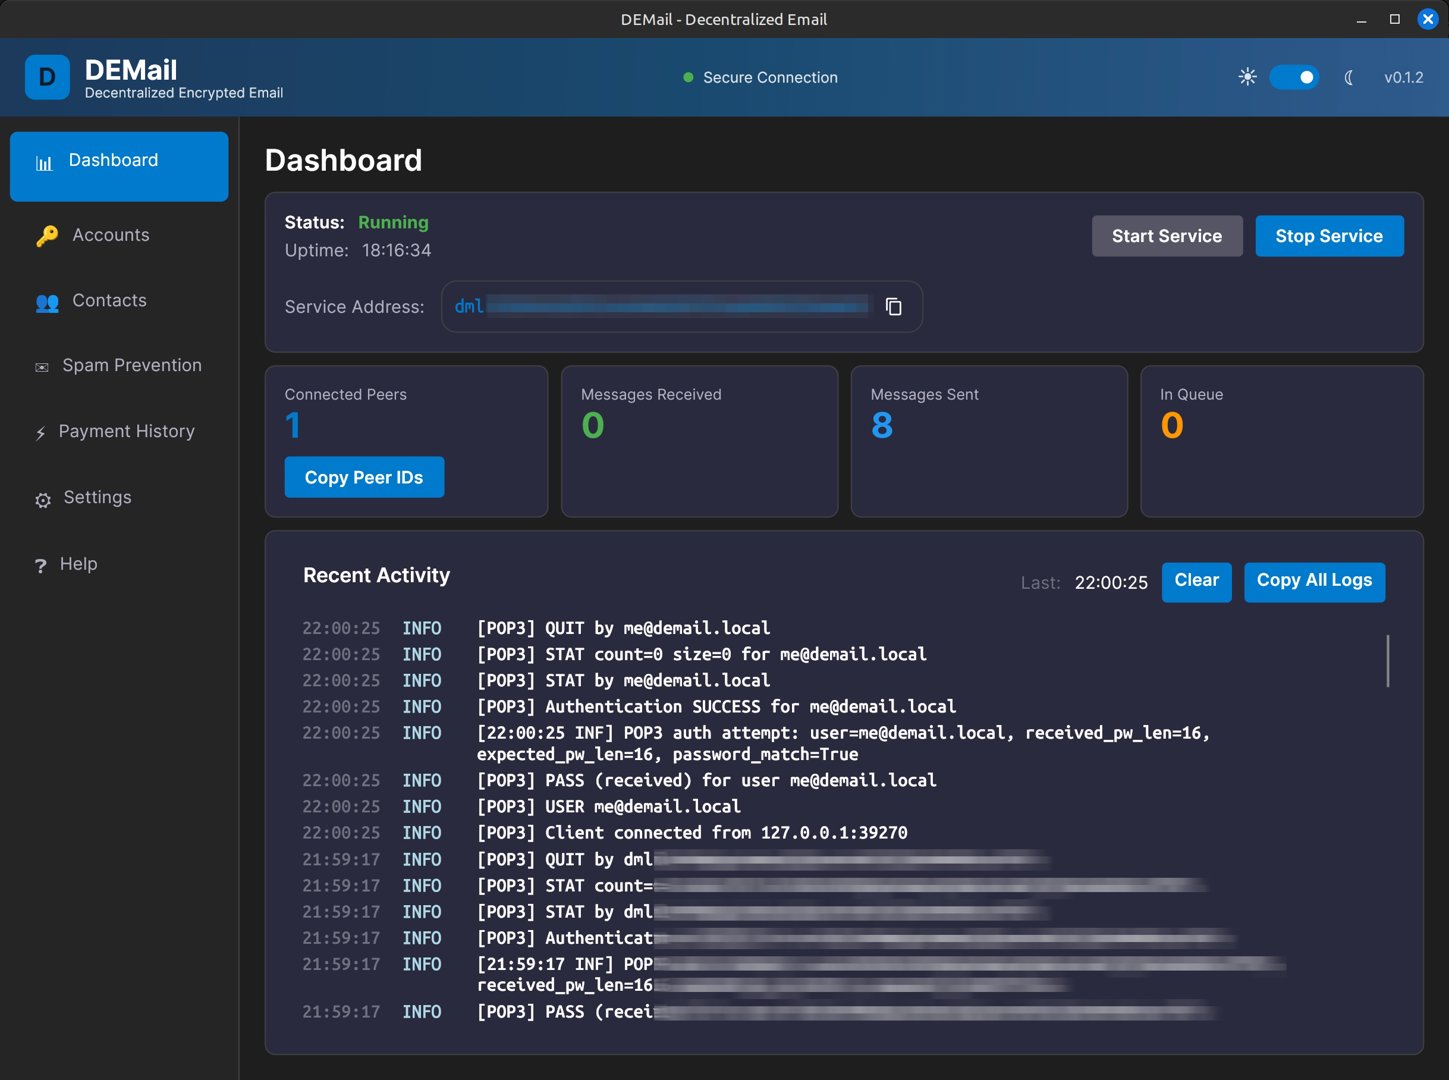Click the DEMail logo icon
The height and width of the screenshot is (1080, 1449).
47,77
